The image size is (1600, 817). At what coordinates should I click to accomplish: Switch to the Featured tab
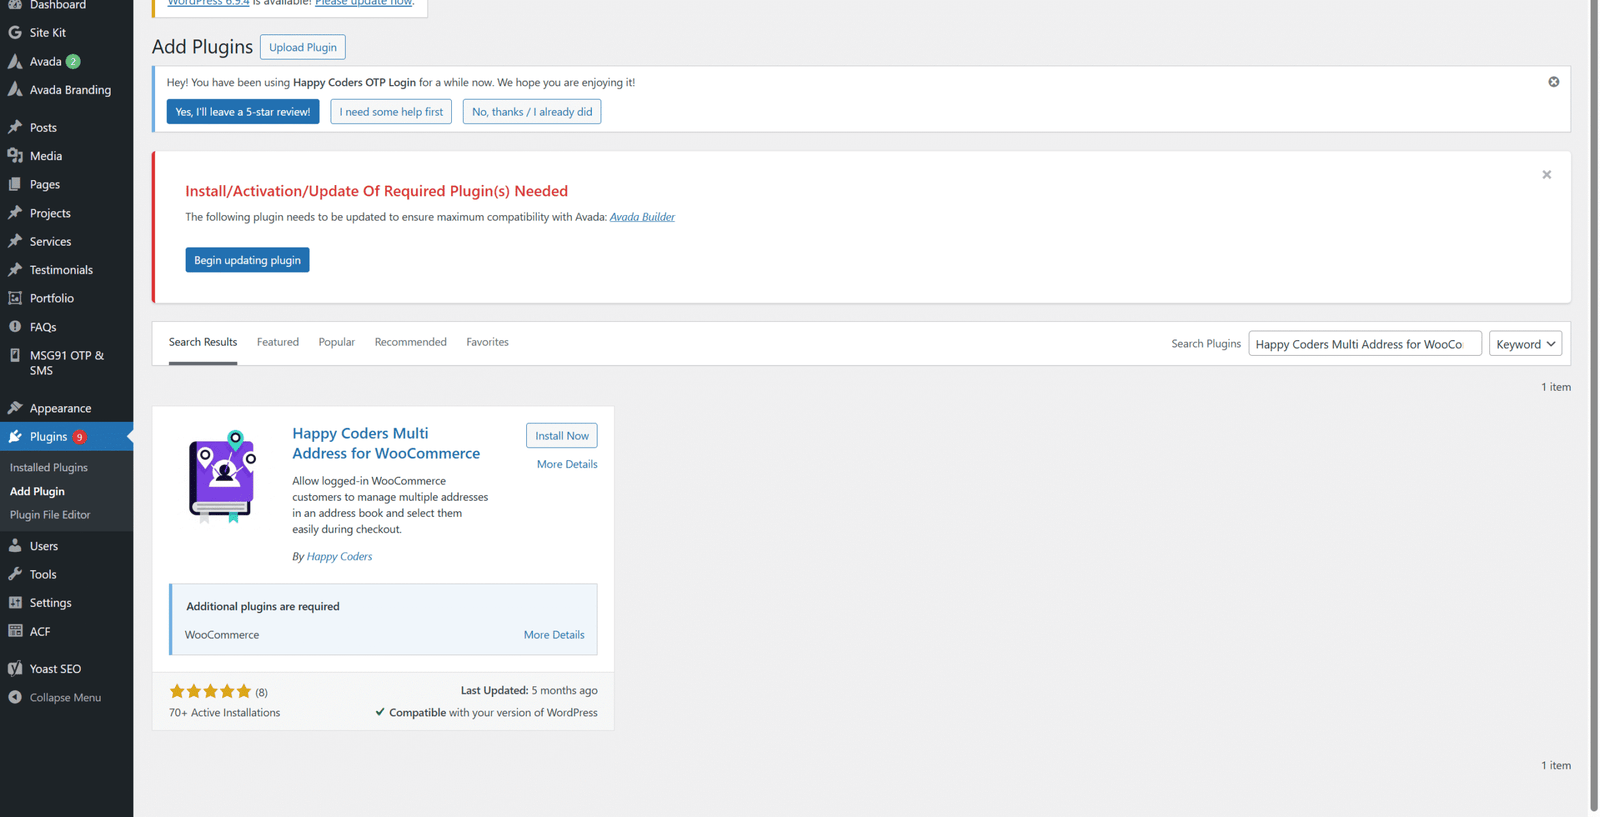click(277, 342)
